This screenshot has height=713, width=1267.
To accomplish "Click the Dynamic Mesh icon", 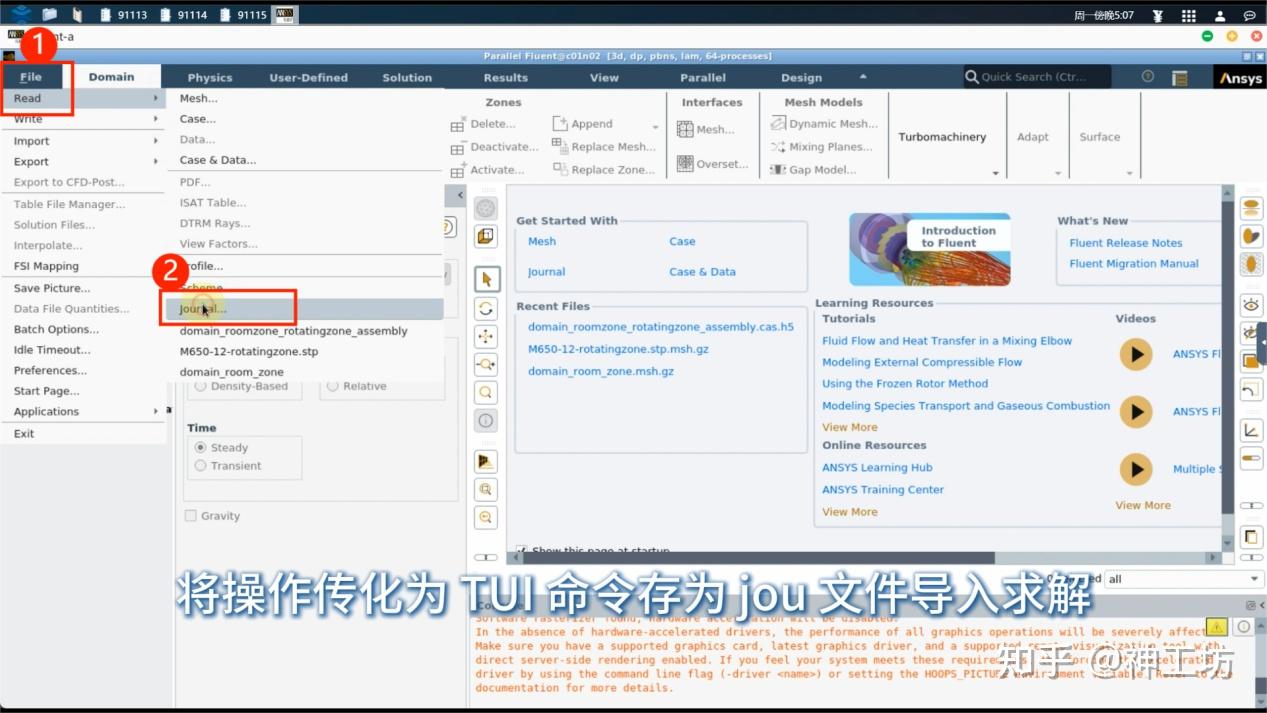I will pos(778,123).
